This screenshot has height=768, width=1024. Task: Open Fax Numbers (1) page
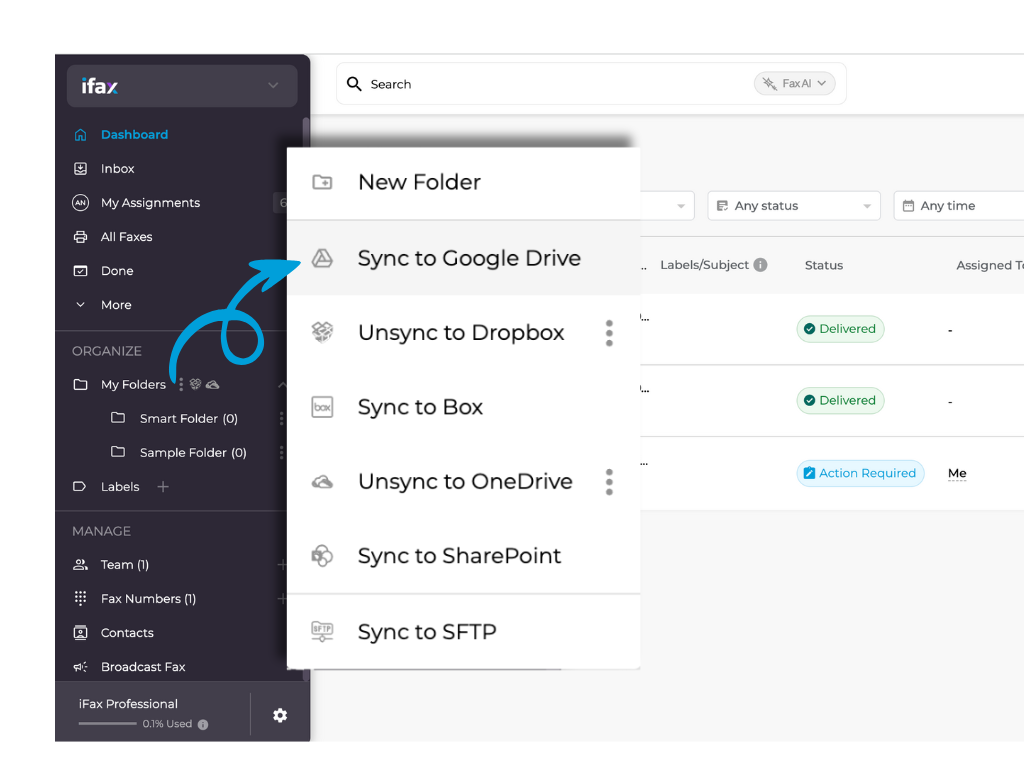tap(148, 598)
